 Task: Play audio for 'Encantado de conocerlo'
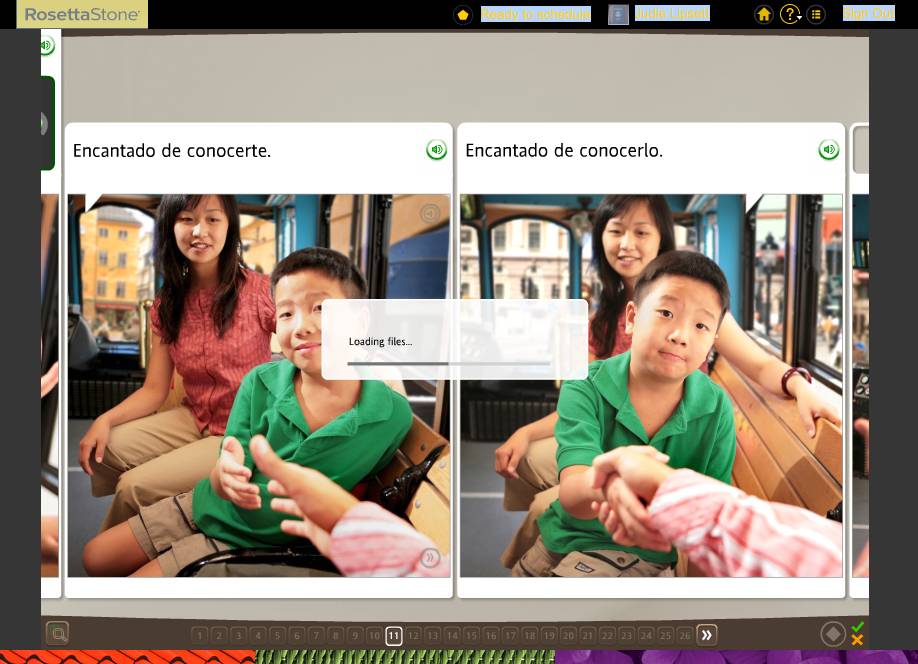[x=828, y=150]
